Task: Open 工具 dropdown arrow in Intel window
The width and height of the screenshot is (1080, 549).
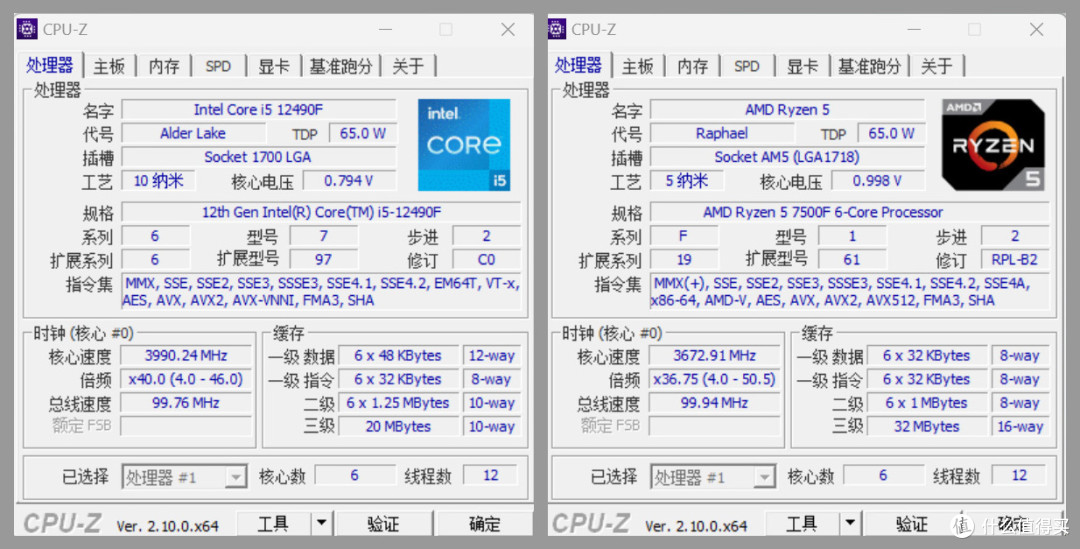Action: coord(321,524)
